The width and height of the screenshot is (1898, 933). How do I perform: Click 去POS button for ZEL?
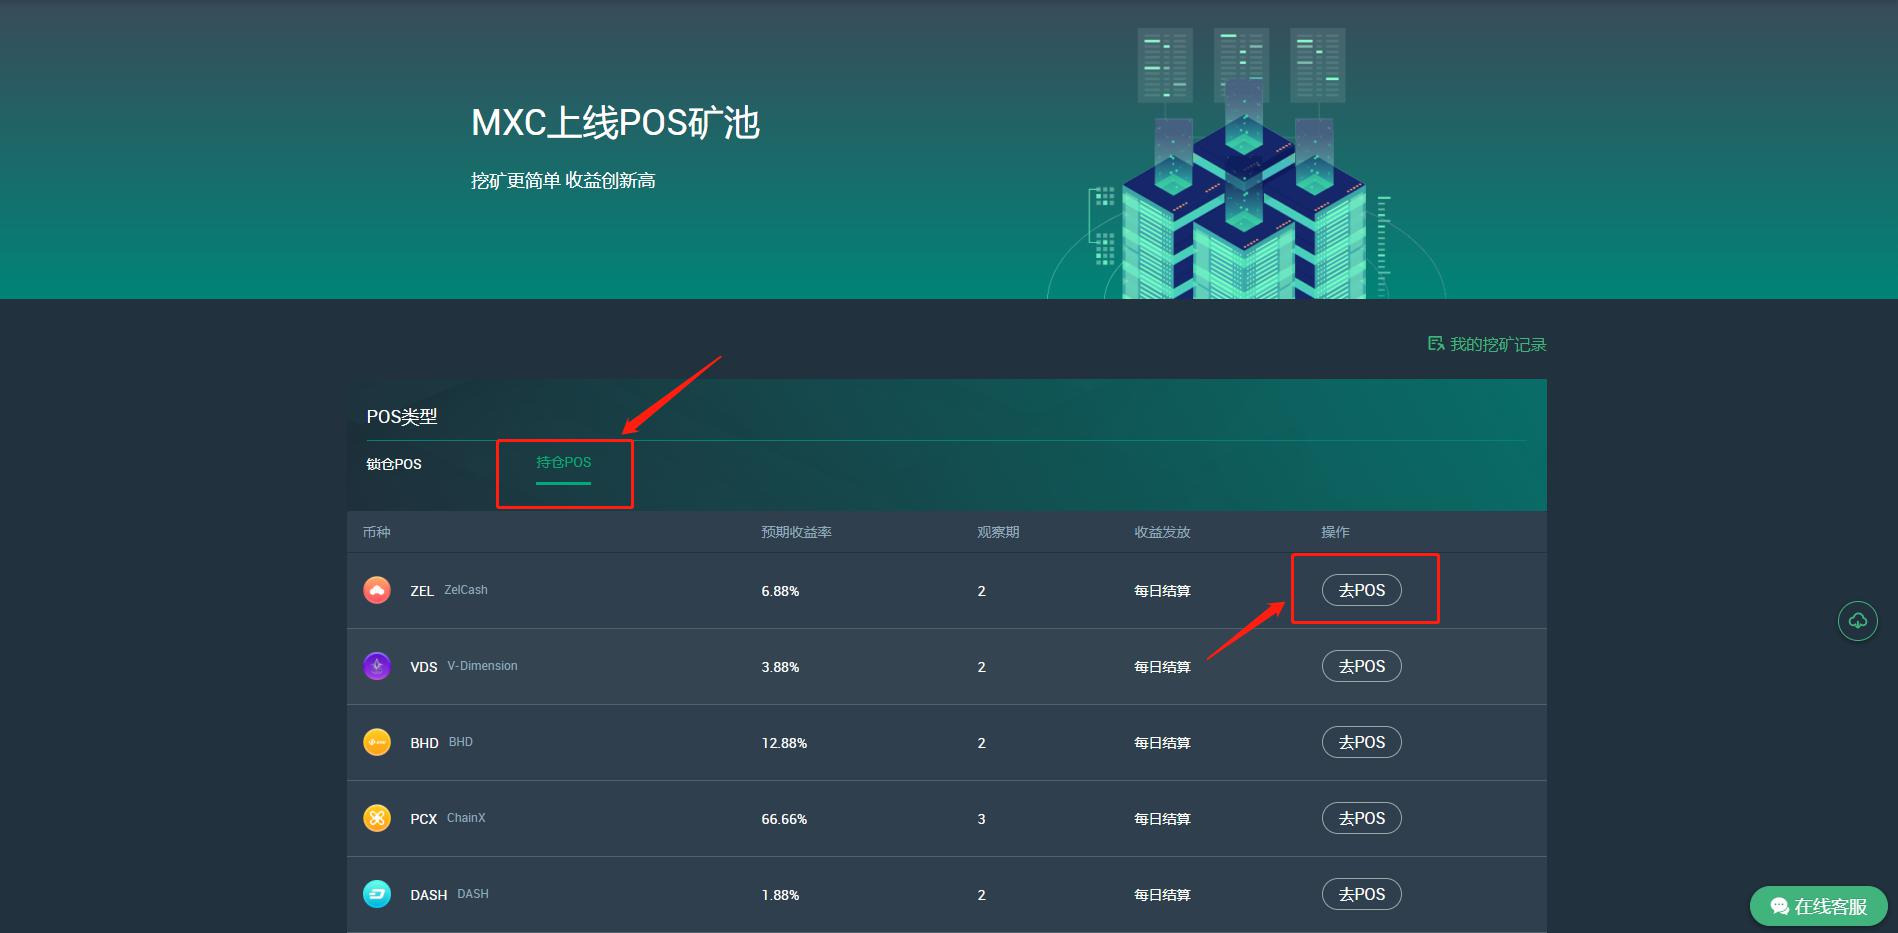pos(1362,590)
